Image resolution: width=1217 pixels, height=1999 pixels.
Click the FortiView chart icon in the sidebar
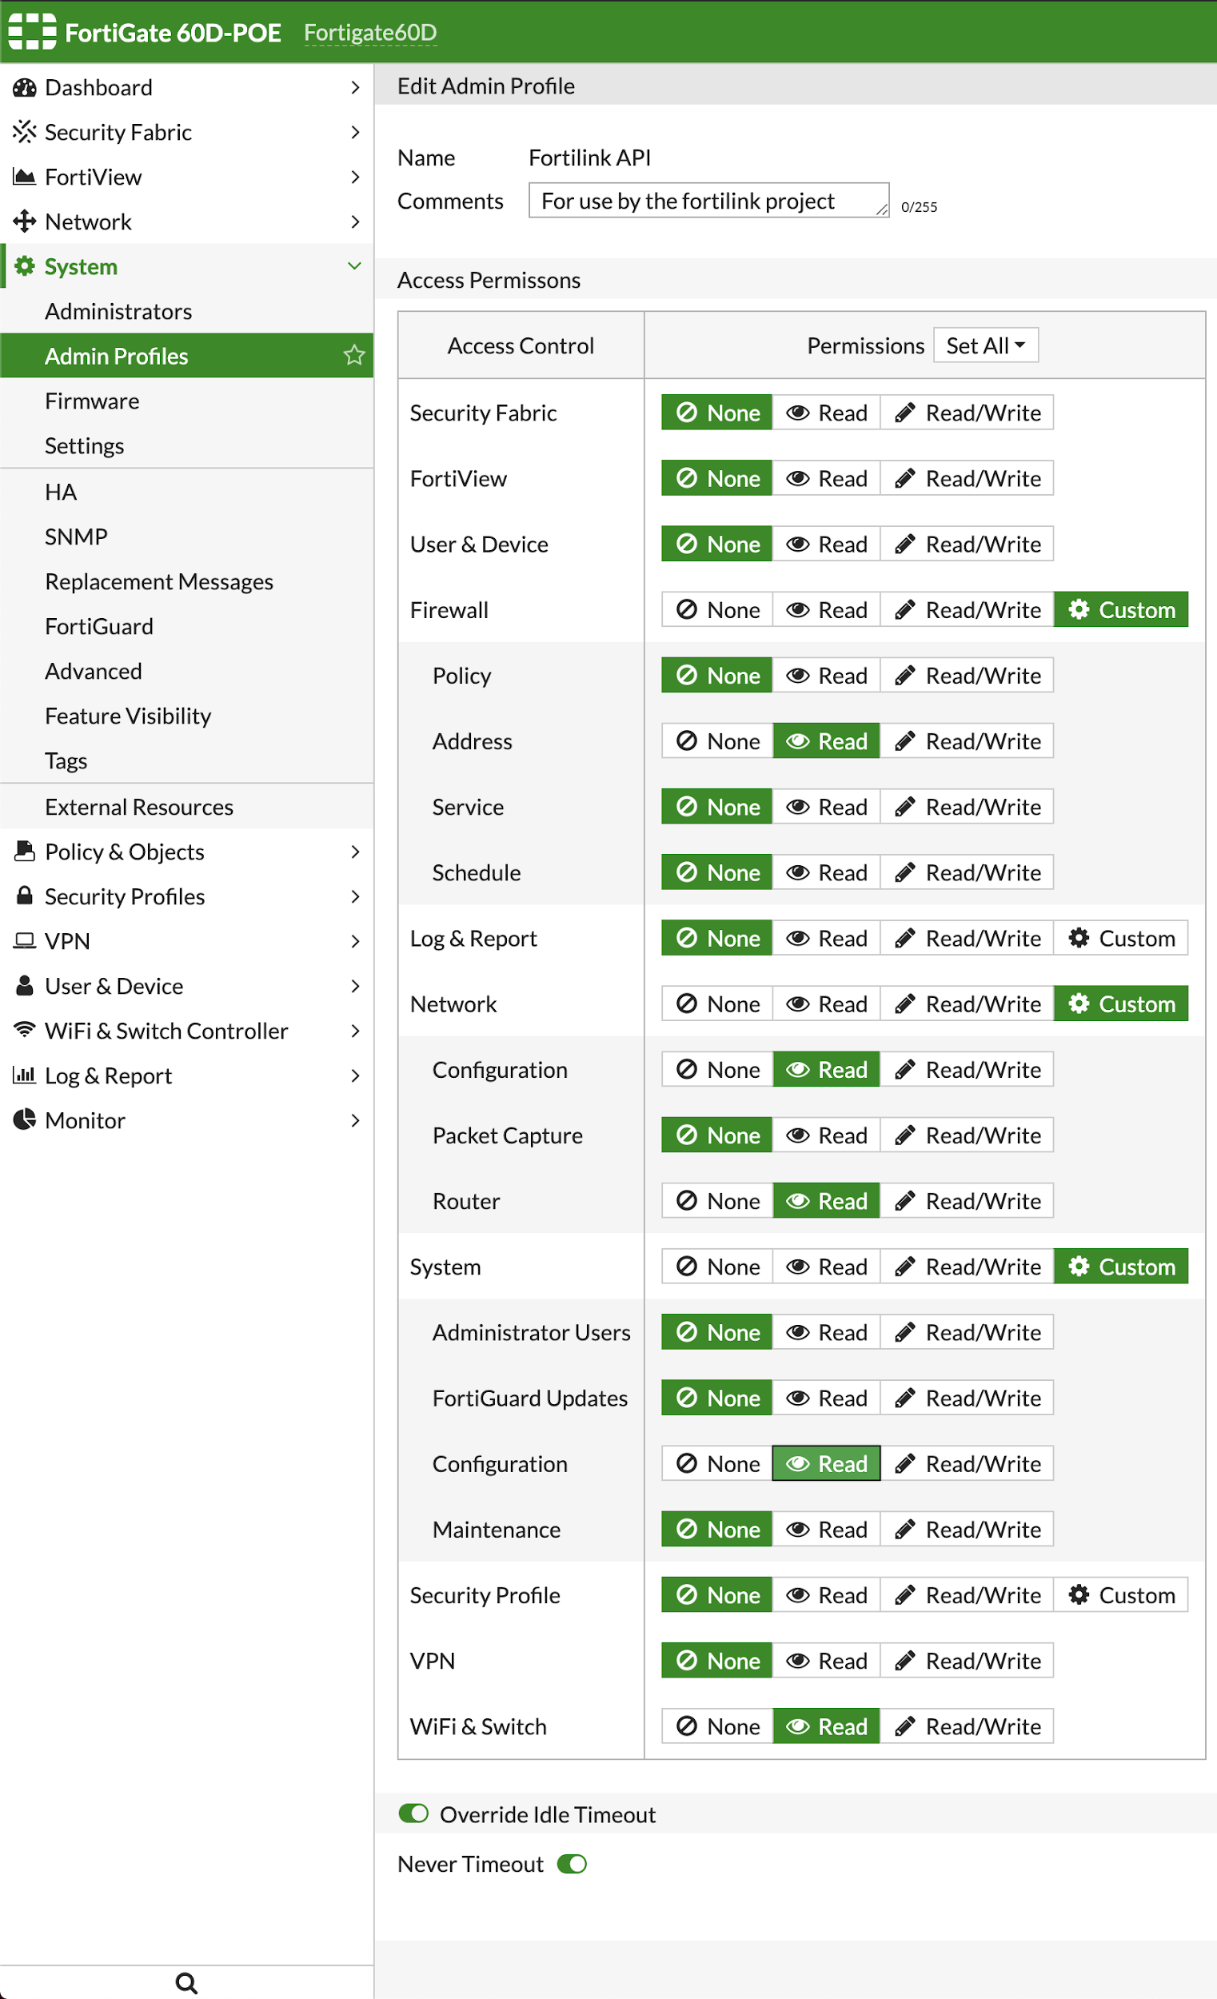point(24,177)
